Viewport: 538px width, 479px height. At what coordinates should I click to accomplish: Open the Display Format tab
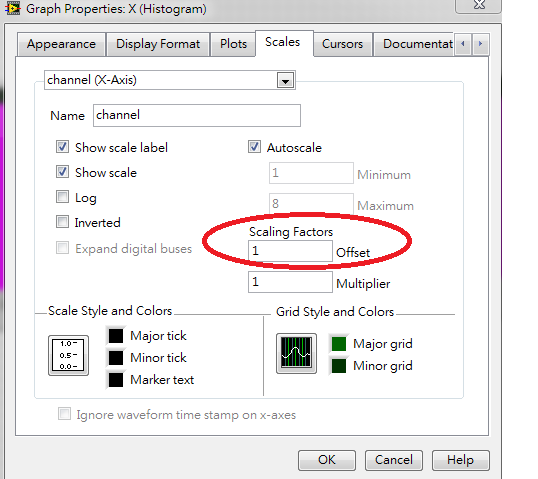158,44
